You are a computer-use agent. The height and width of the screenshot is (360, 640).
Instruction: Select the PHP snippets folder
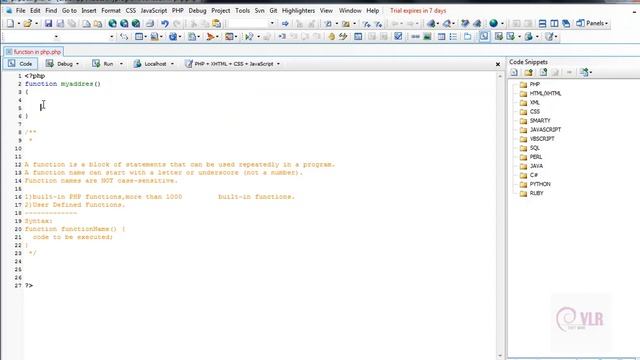click(x=530, y=84)
